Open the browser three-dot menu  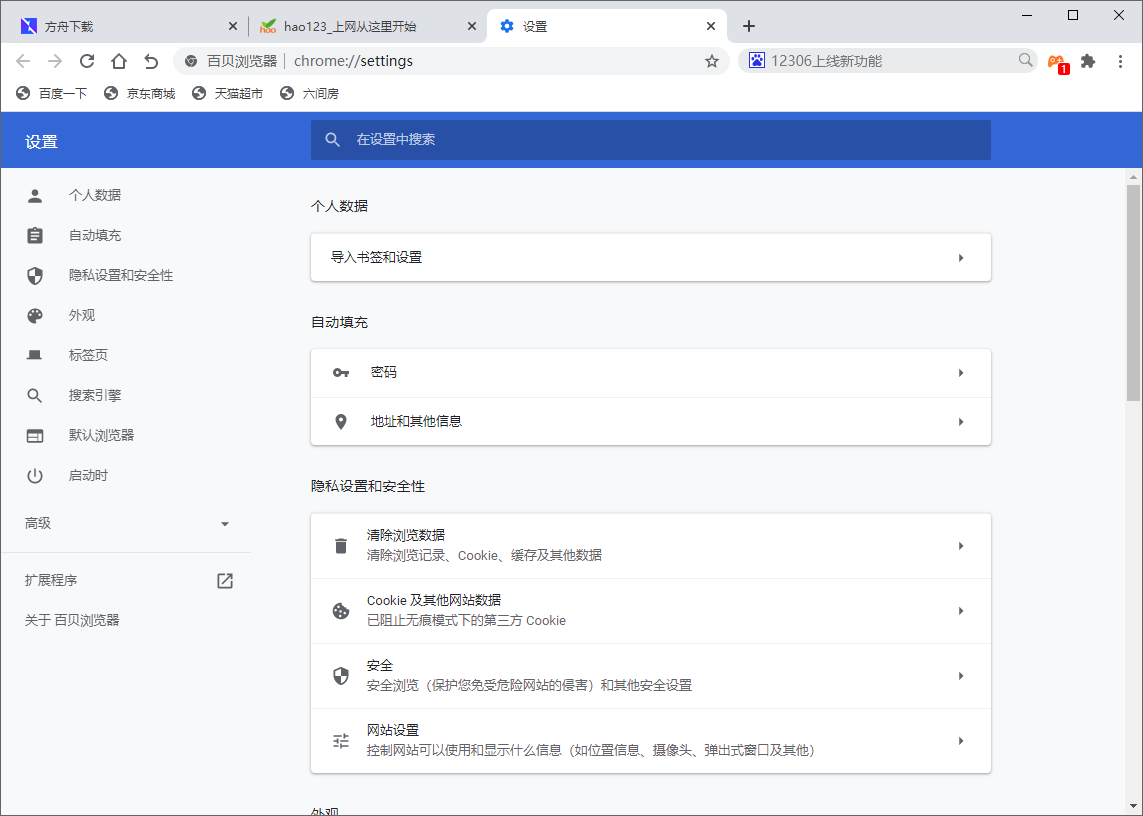pos(1120,61)
